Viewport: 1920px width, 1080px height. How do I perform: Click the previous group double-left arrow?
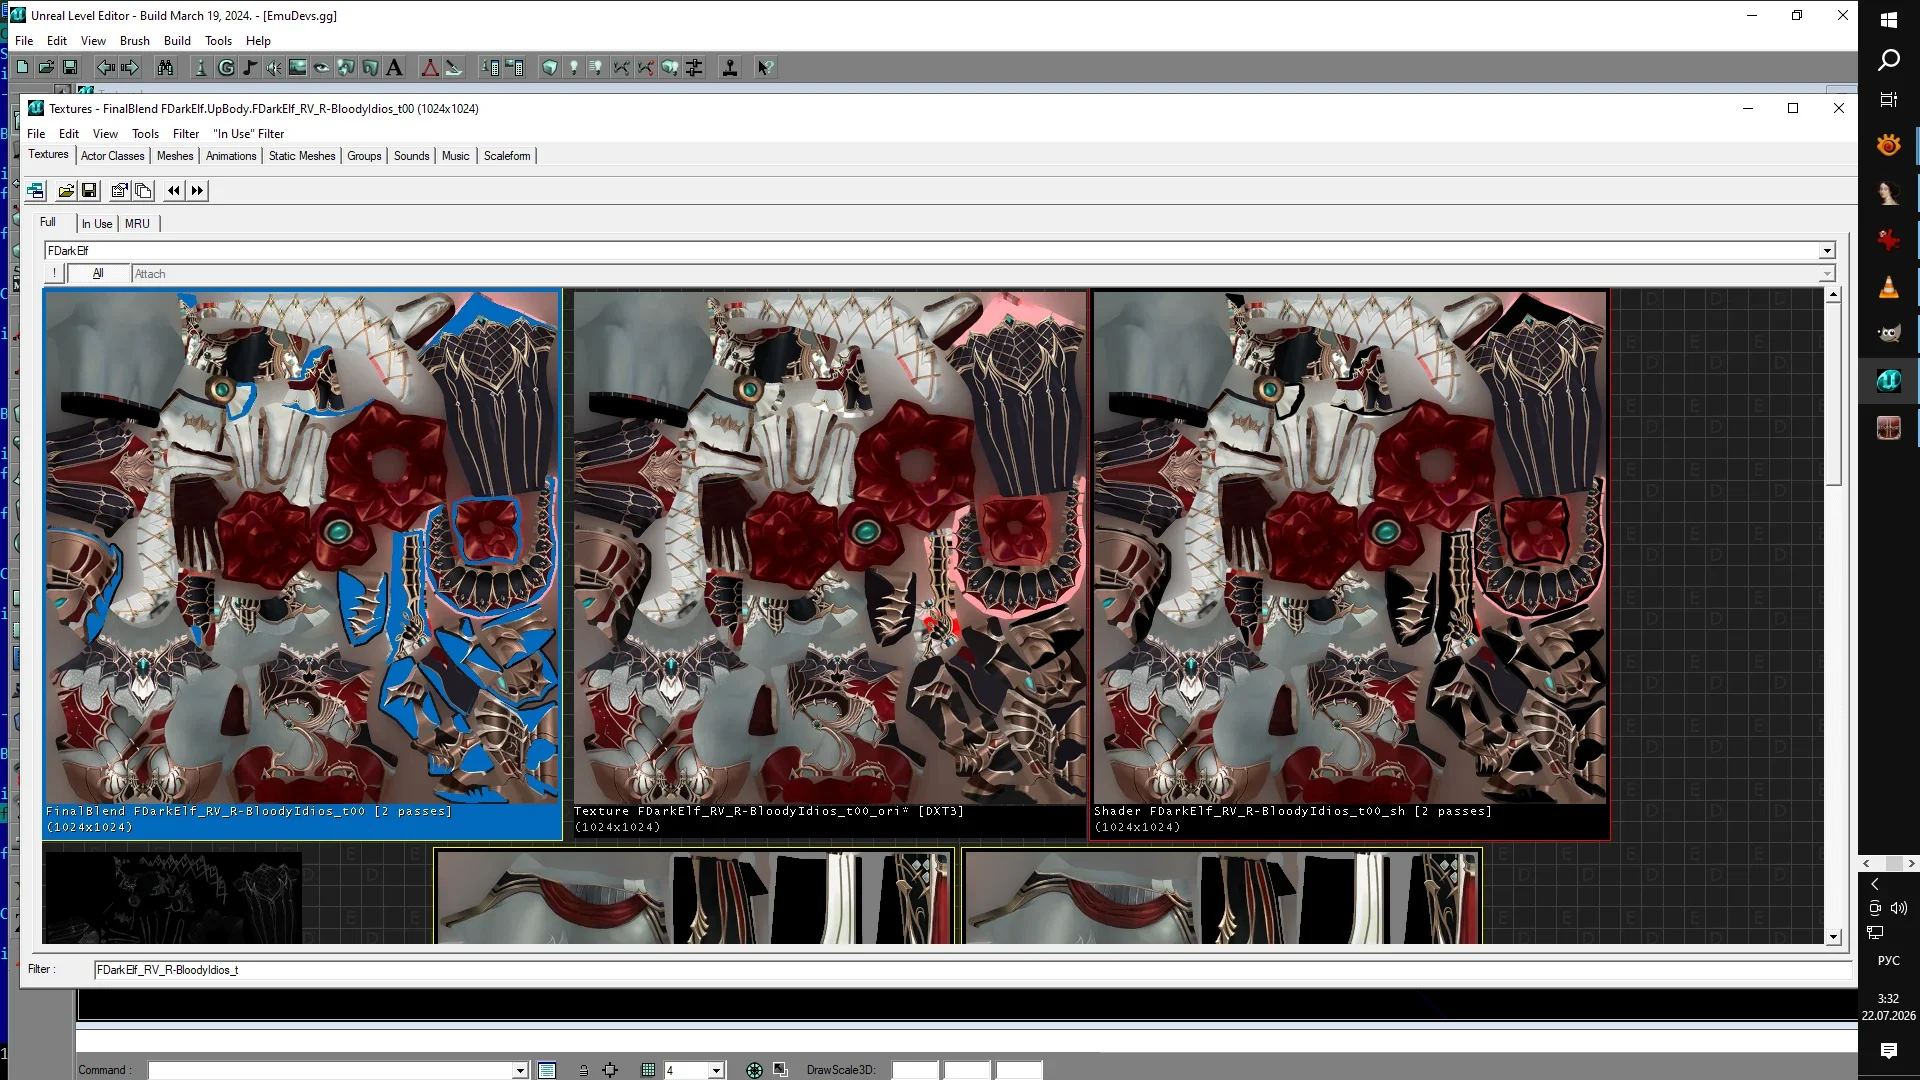(174, 190)
